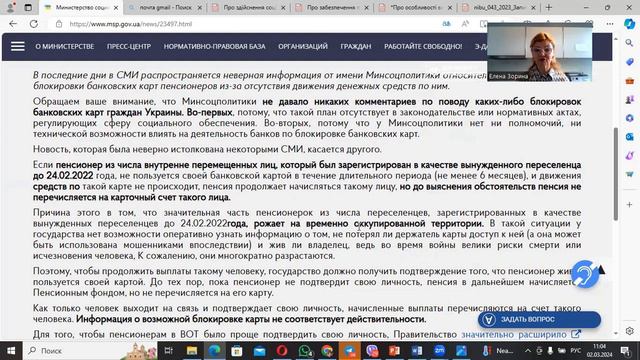This screenshot has height=360, width=640.
Task: Open new browser tab
Action: pyautogui.click(x=549, y=7)
